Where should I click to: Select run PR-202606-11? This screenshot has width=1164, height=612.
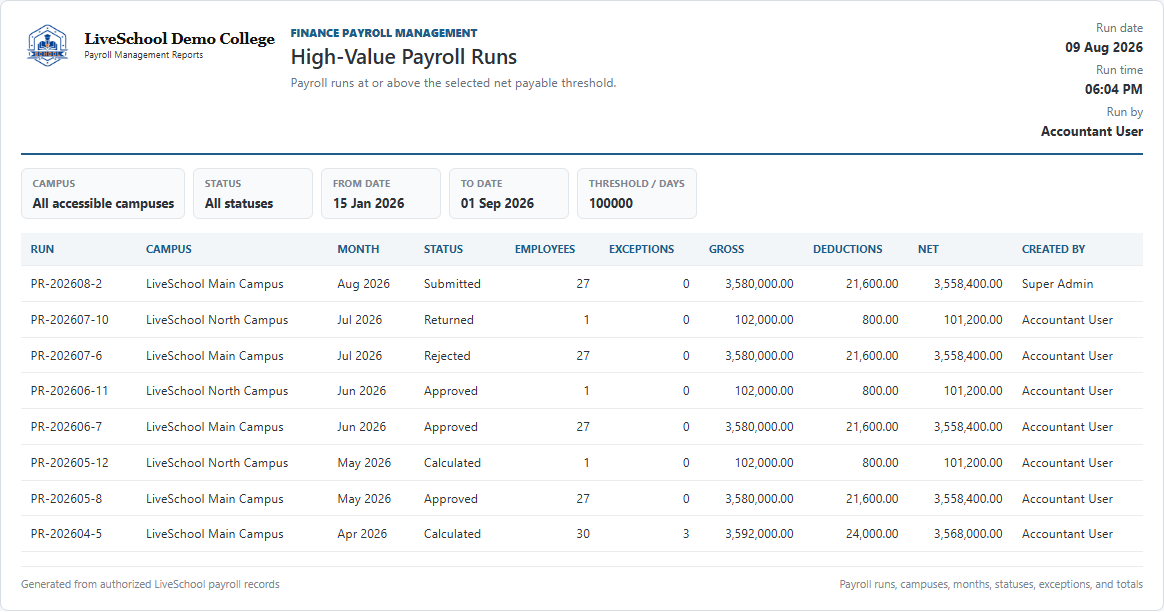coord(69,391)
